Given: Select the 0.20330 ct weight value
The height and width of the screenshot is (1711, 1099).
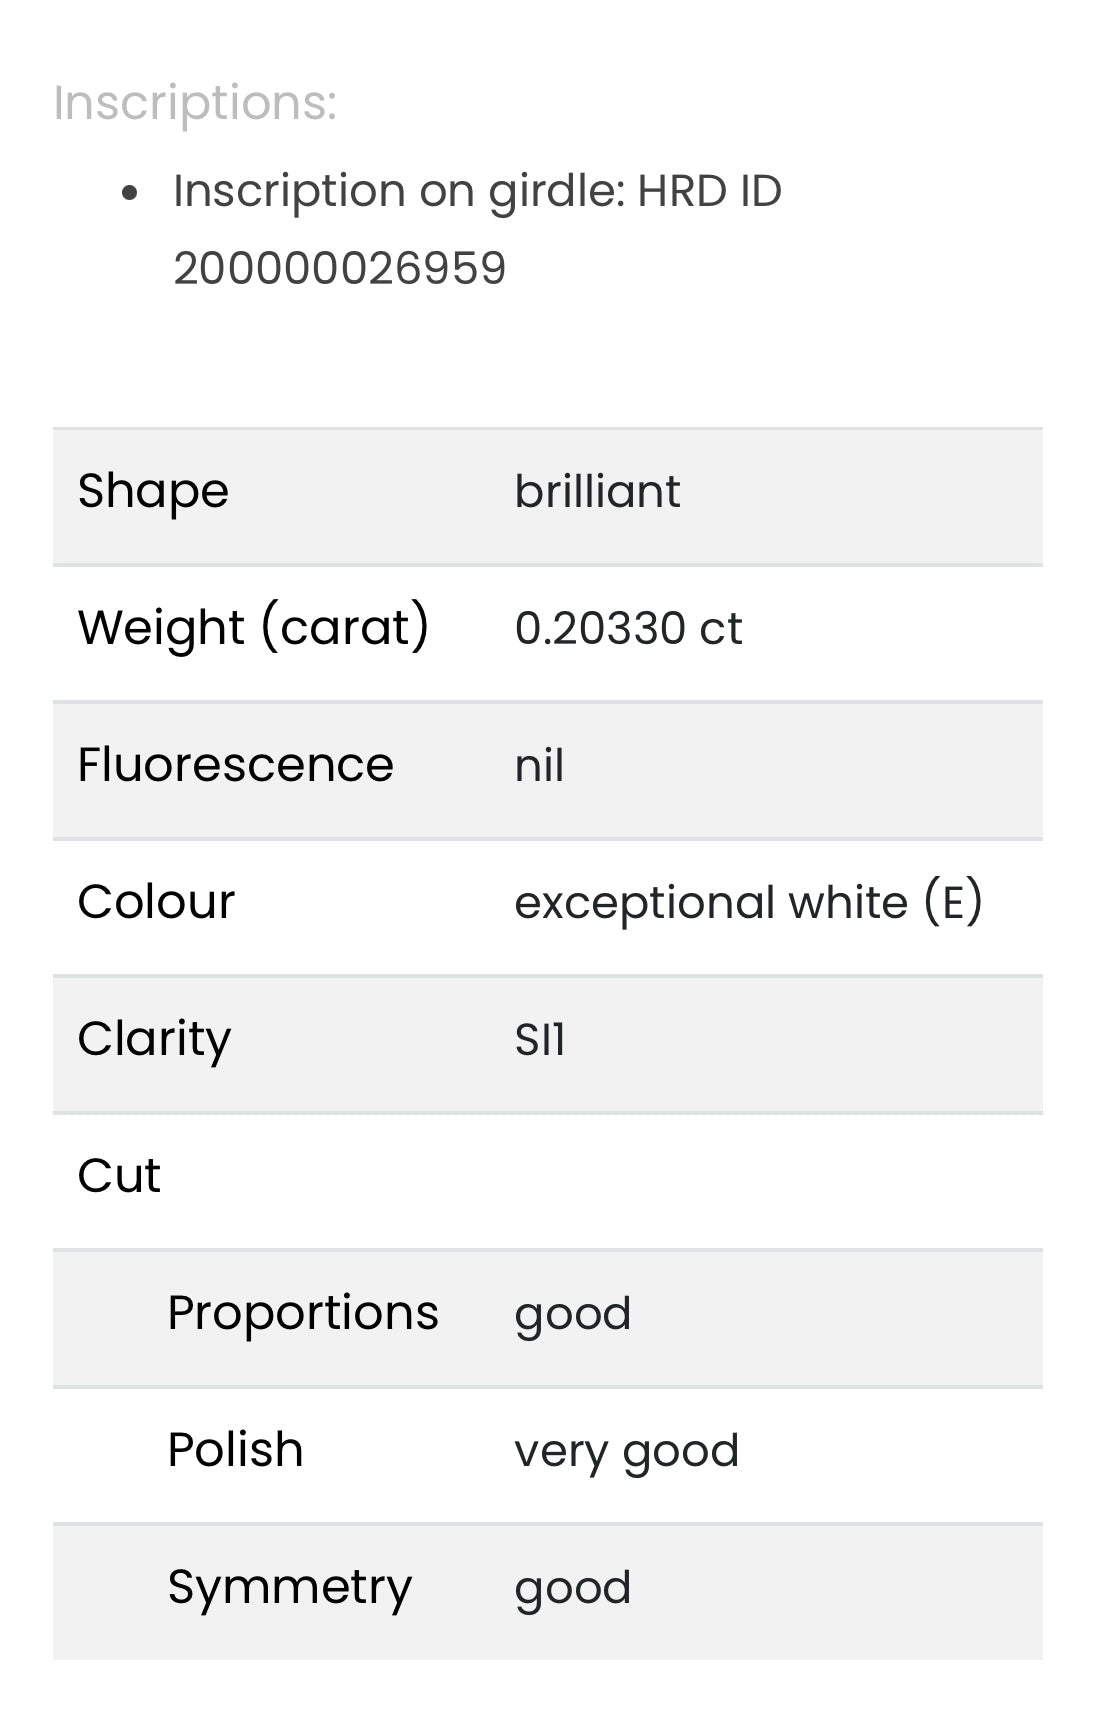Looking at the screenshot, I should point(628,629).
